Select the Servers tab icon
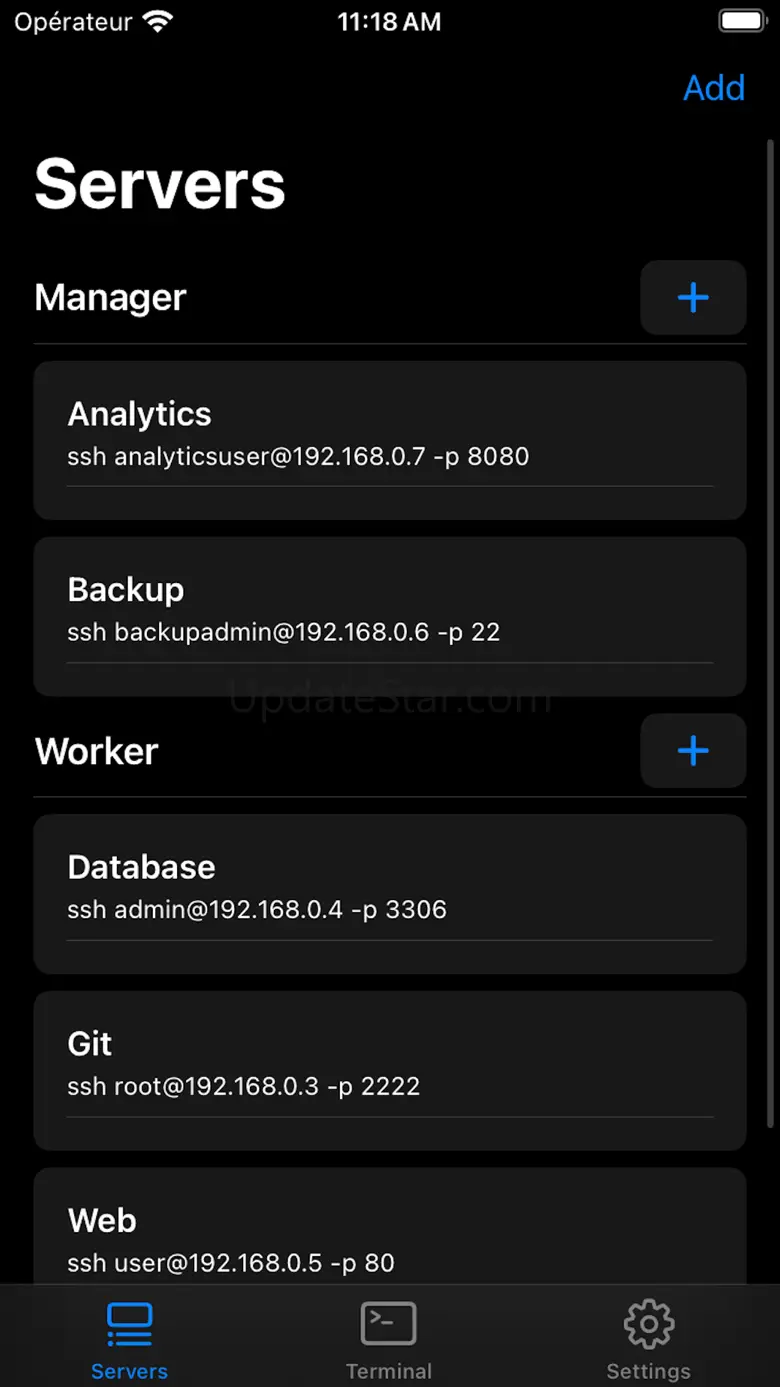Image resolution: width=780 pixels, height=1387 pixels. [x=129, y=1325]
